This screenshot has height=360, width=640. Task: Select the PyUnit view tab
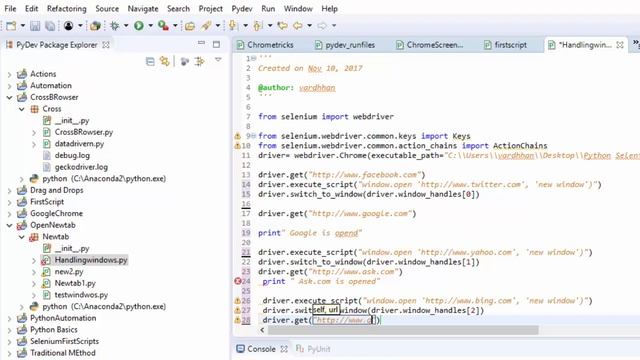point(313,349)
